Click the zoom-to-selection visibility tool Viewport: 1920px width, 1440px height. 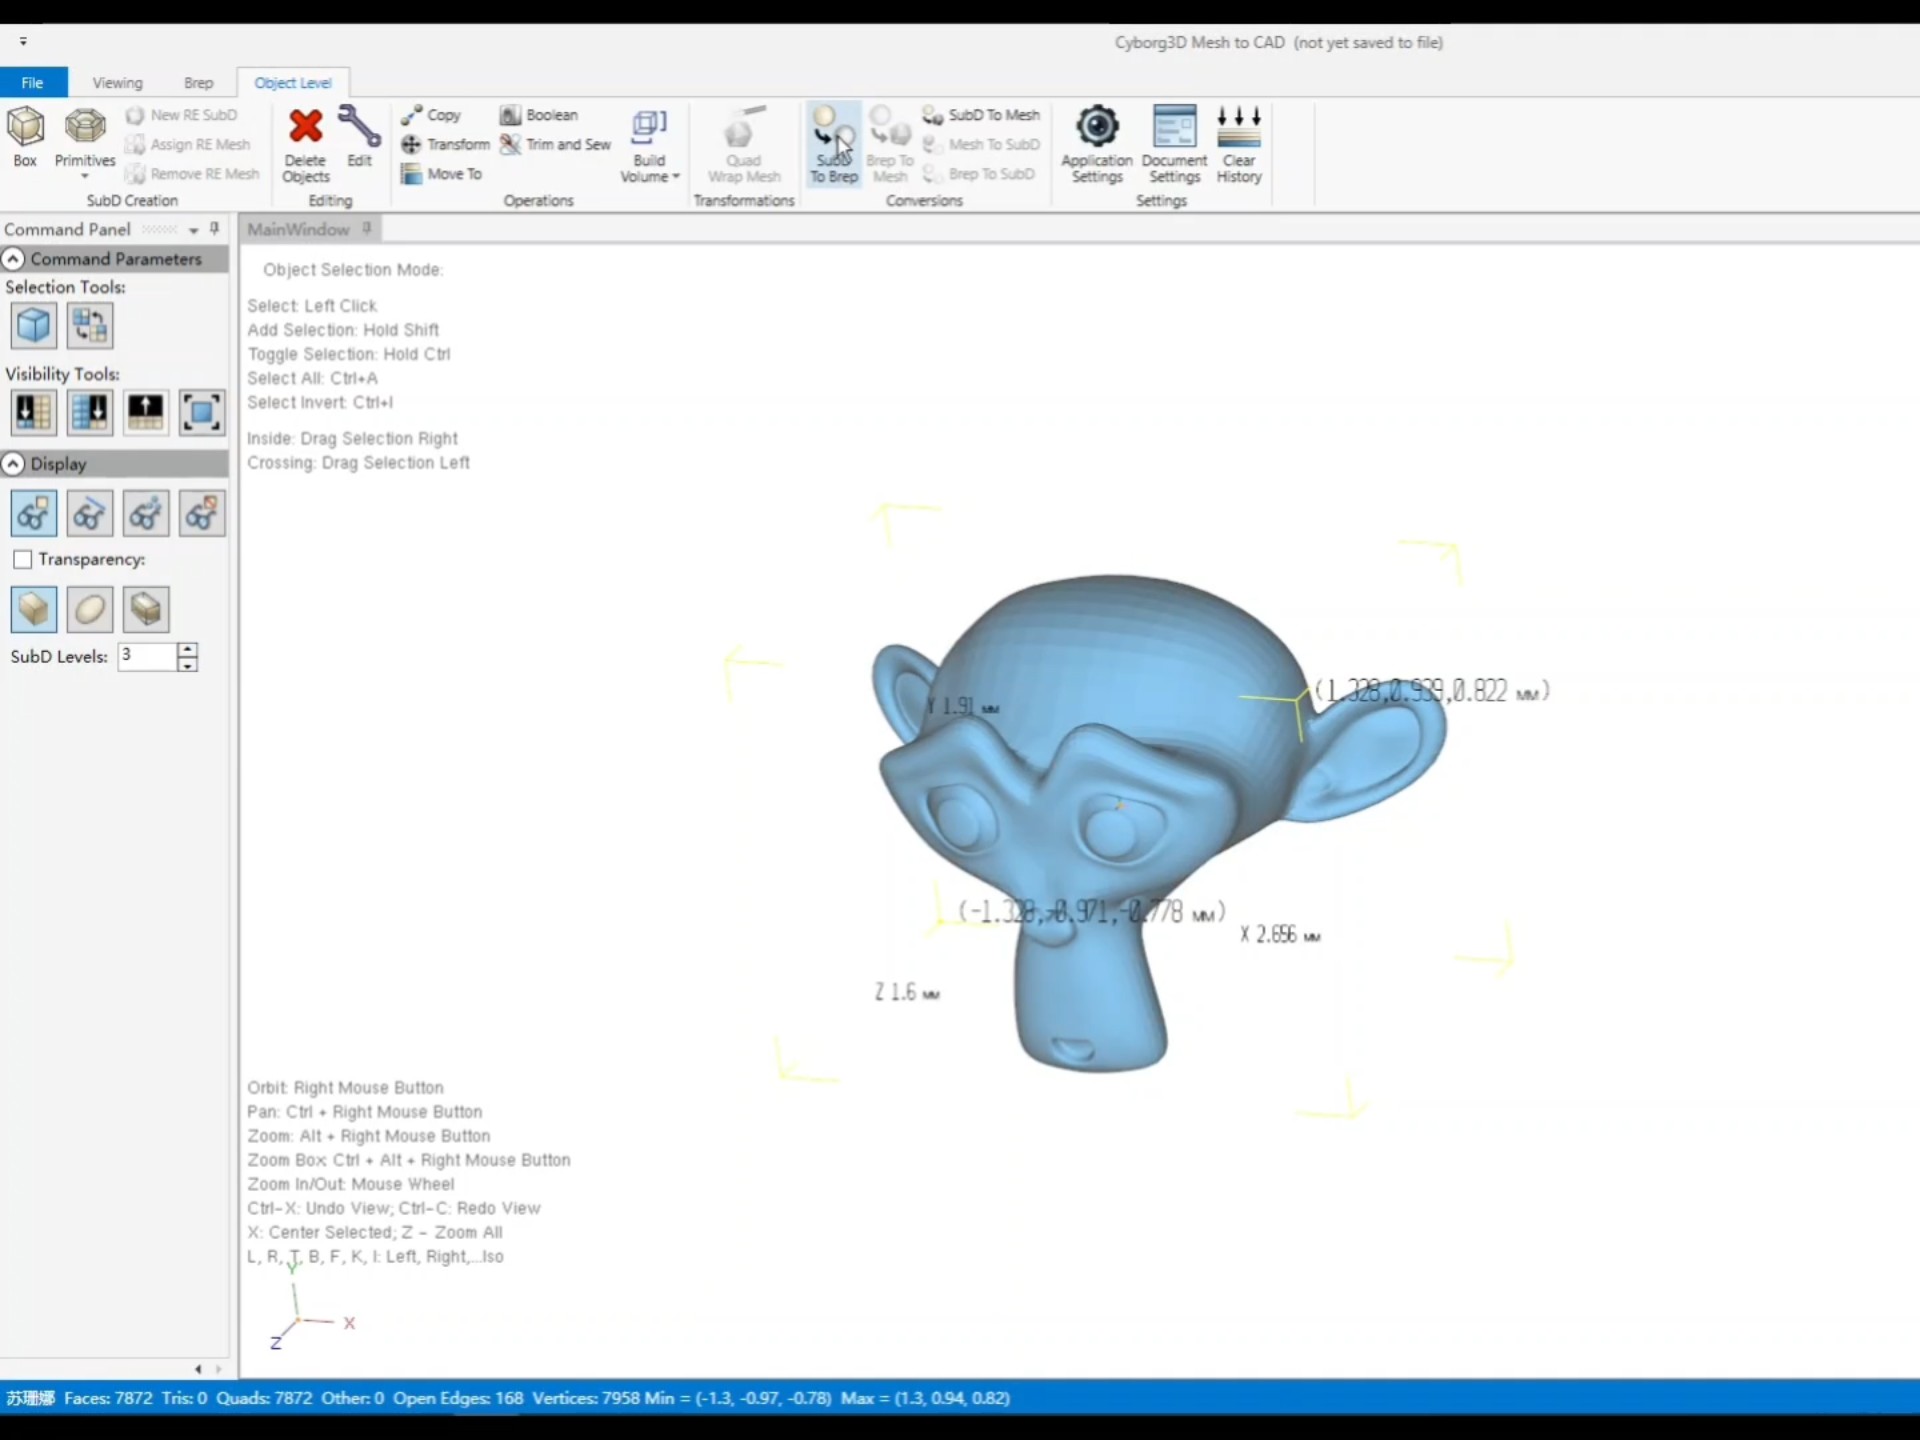[202, 412]
